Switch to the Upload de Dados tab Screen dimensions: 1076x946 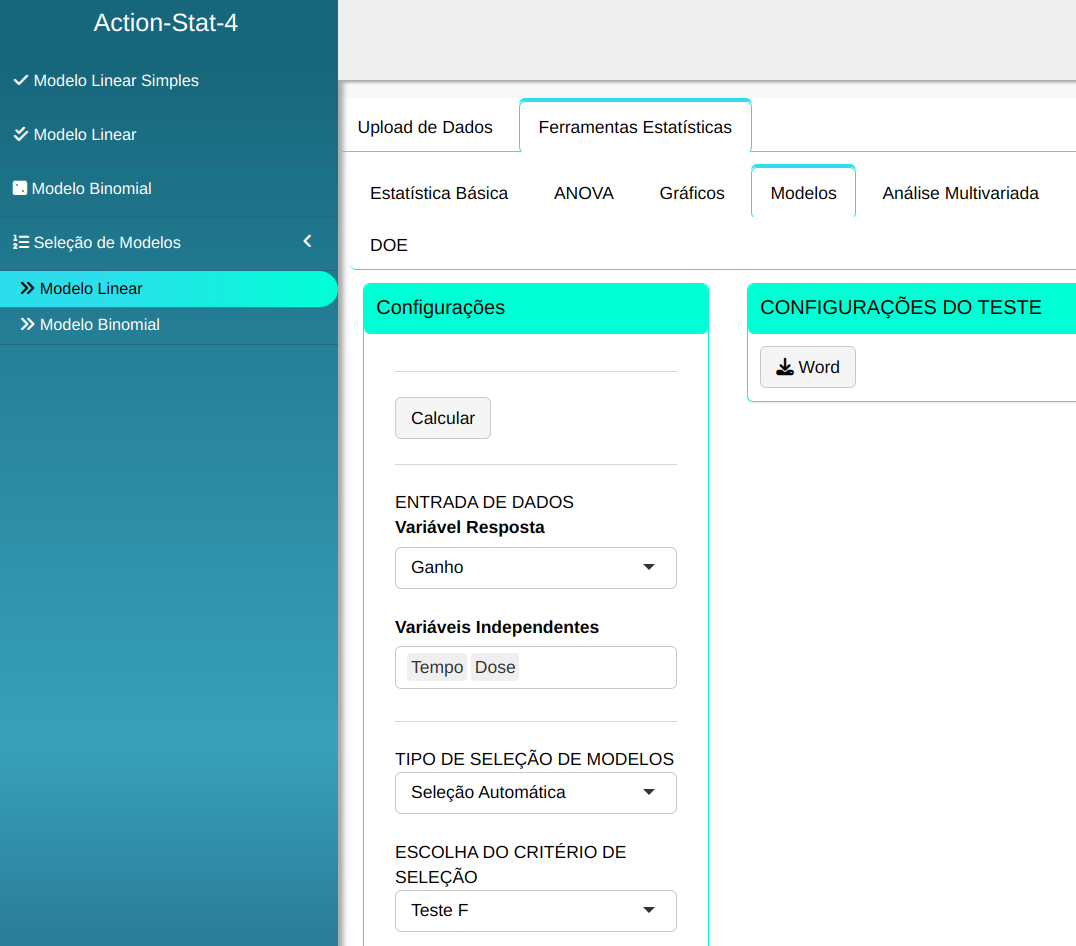(425, 127)
